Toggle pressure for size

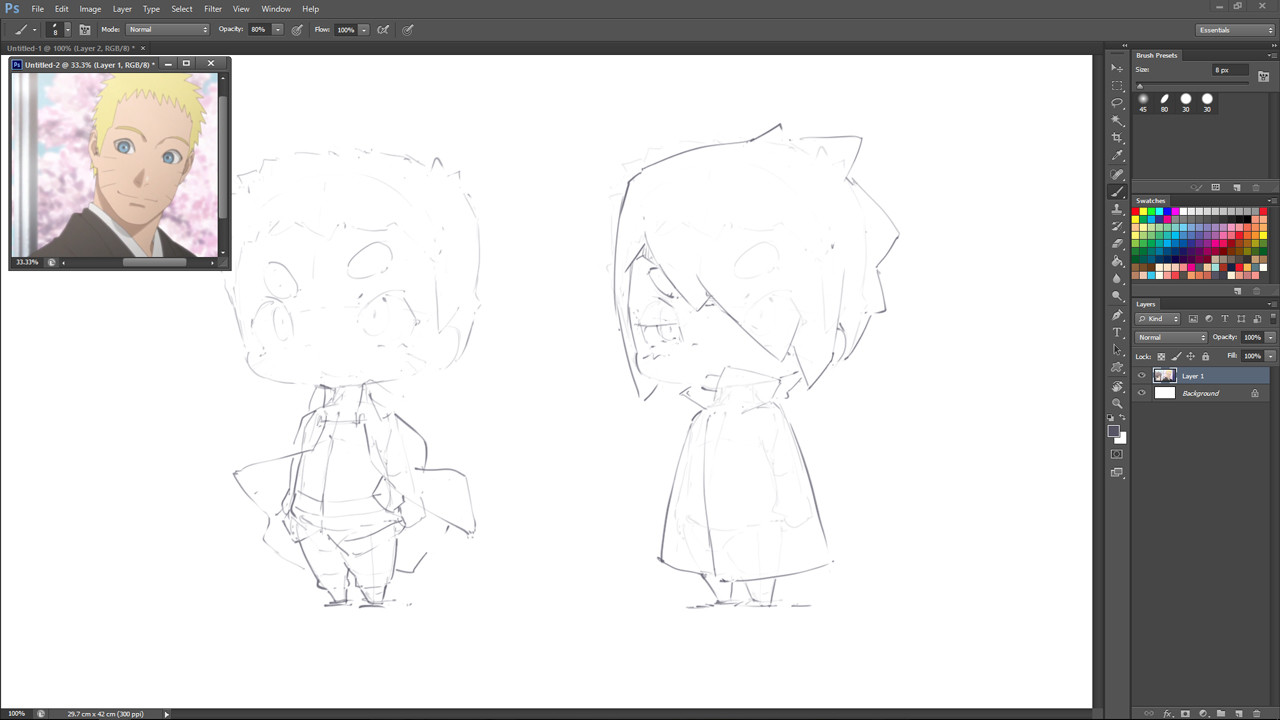tap(408, 30)
